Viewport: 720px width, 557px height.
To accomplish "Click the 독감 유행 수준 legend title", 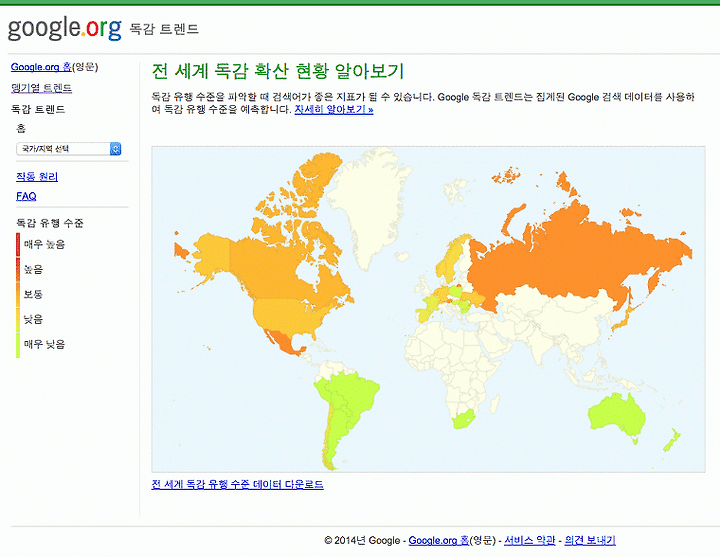I will tap(50, 223).
